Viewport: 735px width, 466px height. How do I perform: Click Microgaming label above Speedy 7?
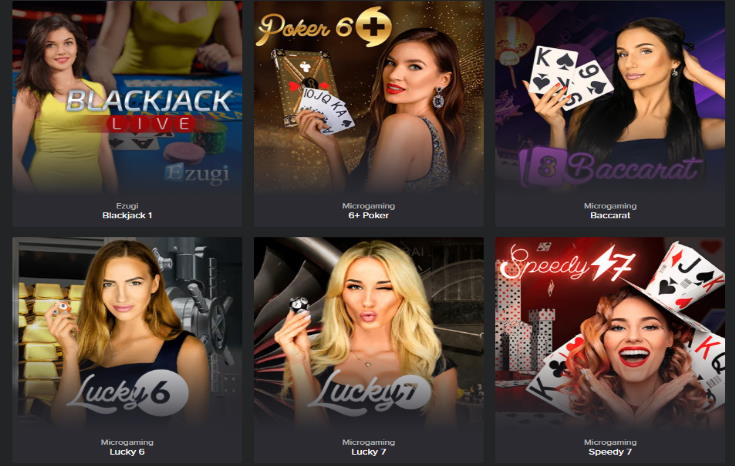coord(610,442)
